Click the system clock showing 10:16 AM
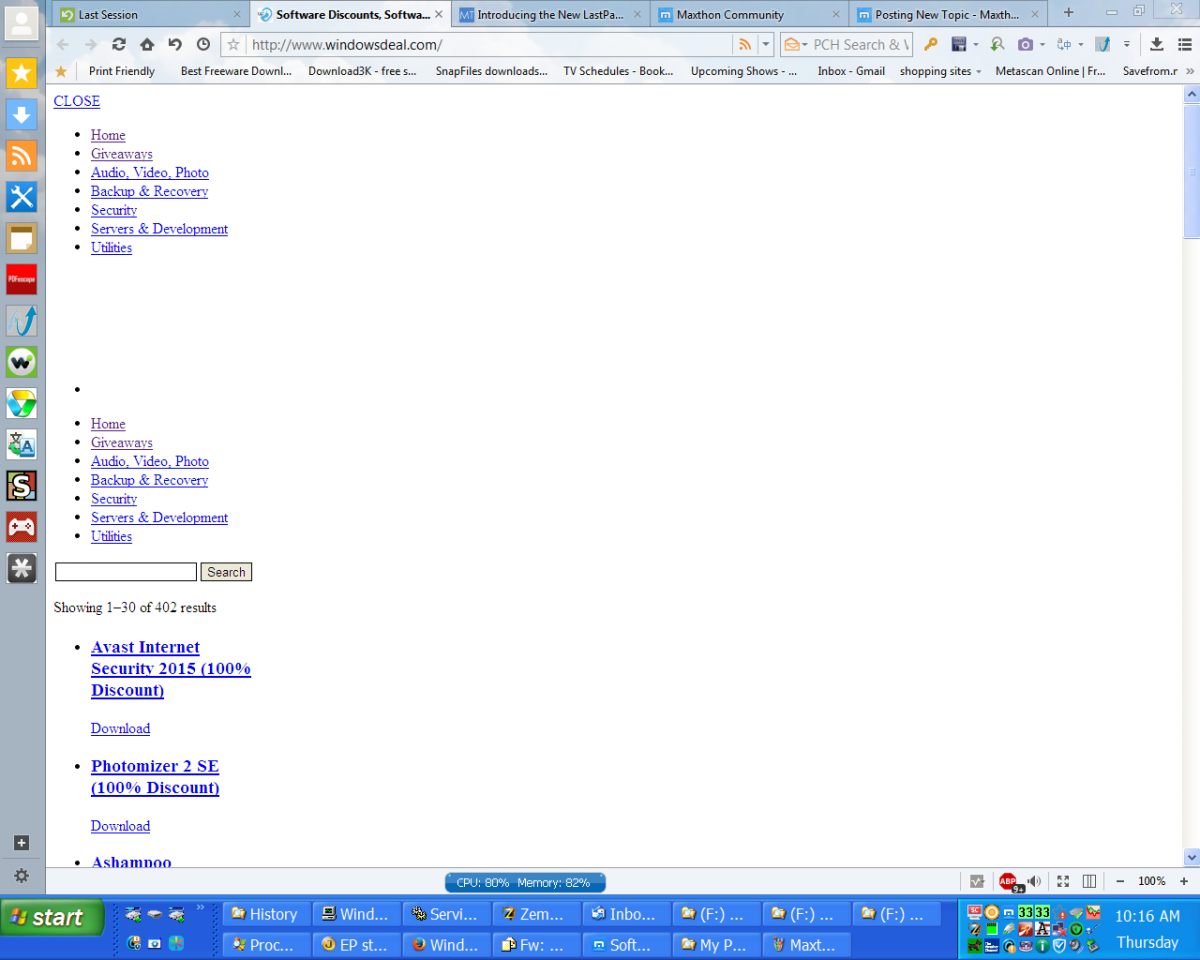Image resolution: width=1200 pixels, height=960 pixels. pyautogui.click(x=1147, y=915)
